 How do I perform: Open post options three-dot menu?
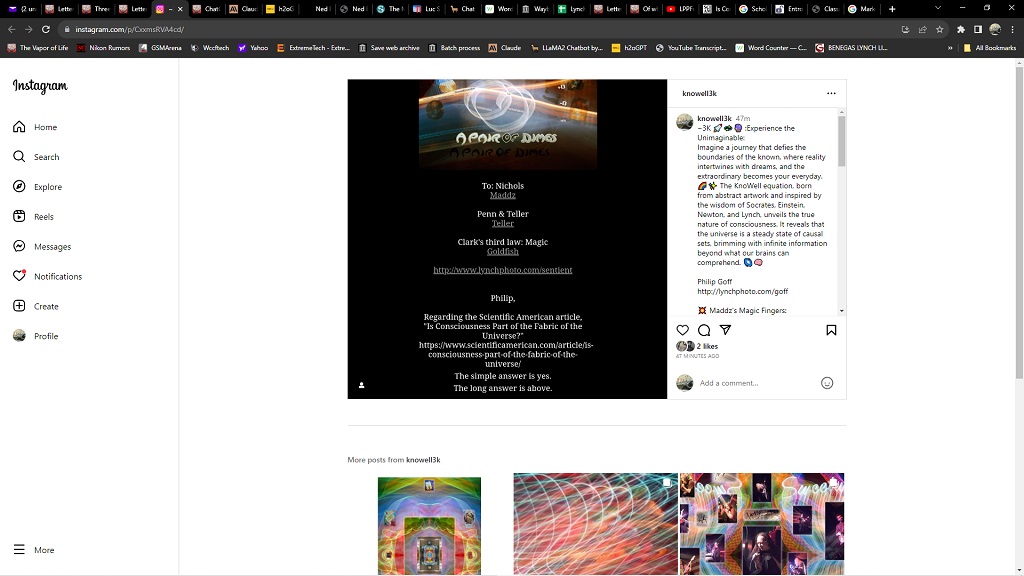831,93
